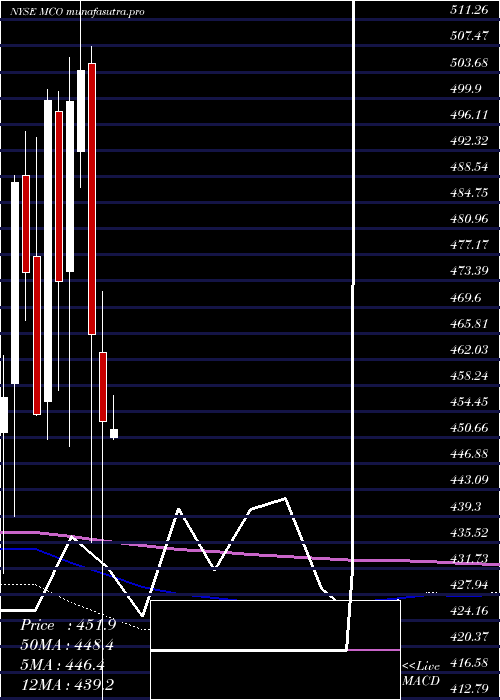Click the 424.16 axis label
The height and width of the screenshot is (700, 500).
[469, 610]
